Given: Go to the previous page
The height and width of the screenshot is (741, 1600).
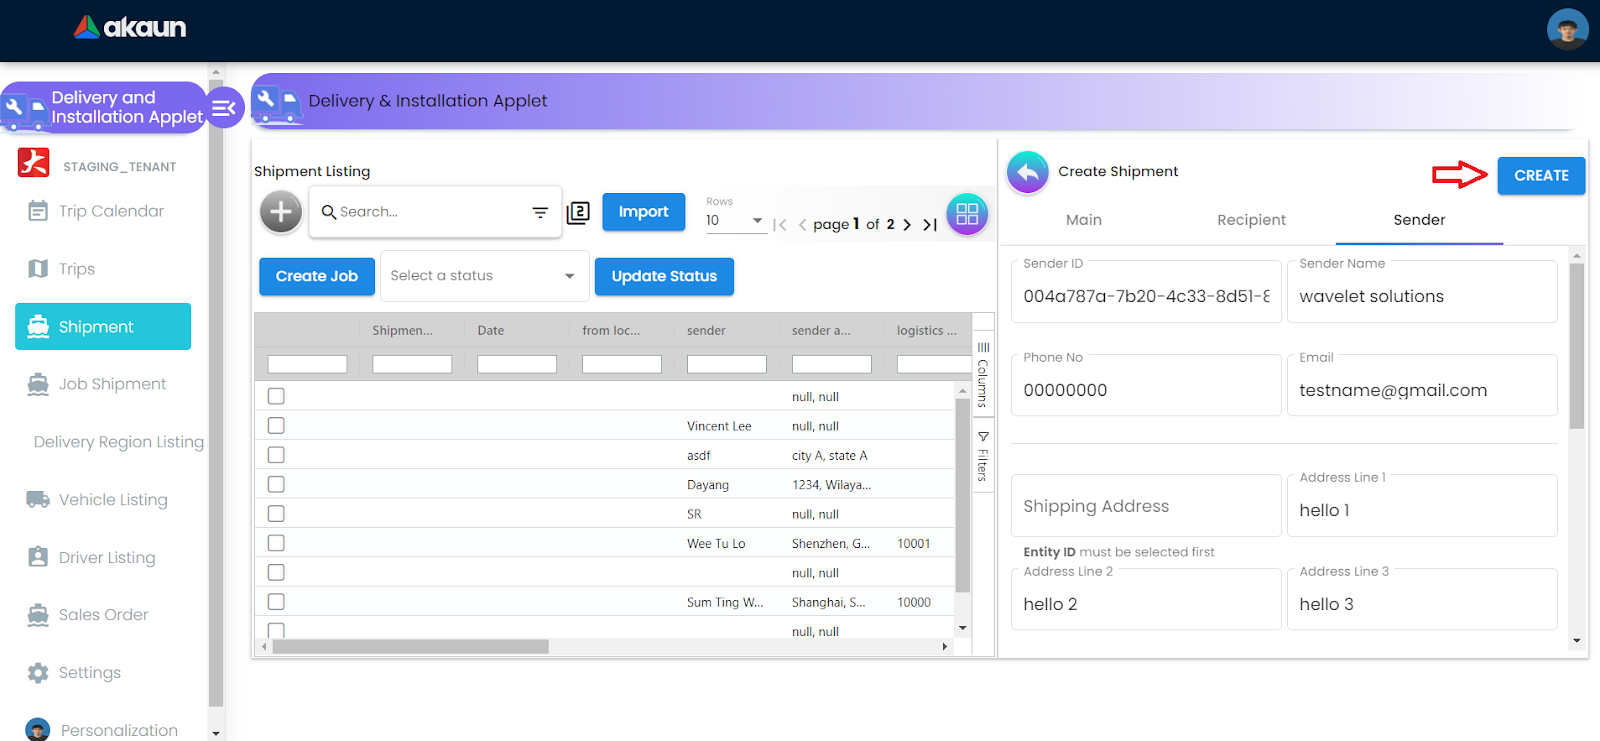Looking at the screenshot, I should pyautogui.click(x=802, y=225).
